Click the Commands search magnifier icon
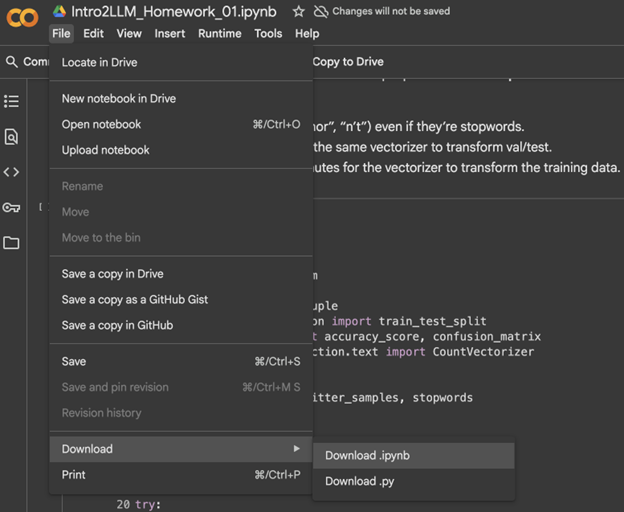624x512 pixels. (x=12, y=62)
